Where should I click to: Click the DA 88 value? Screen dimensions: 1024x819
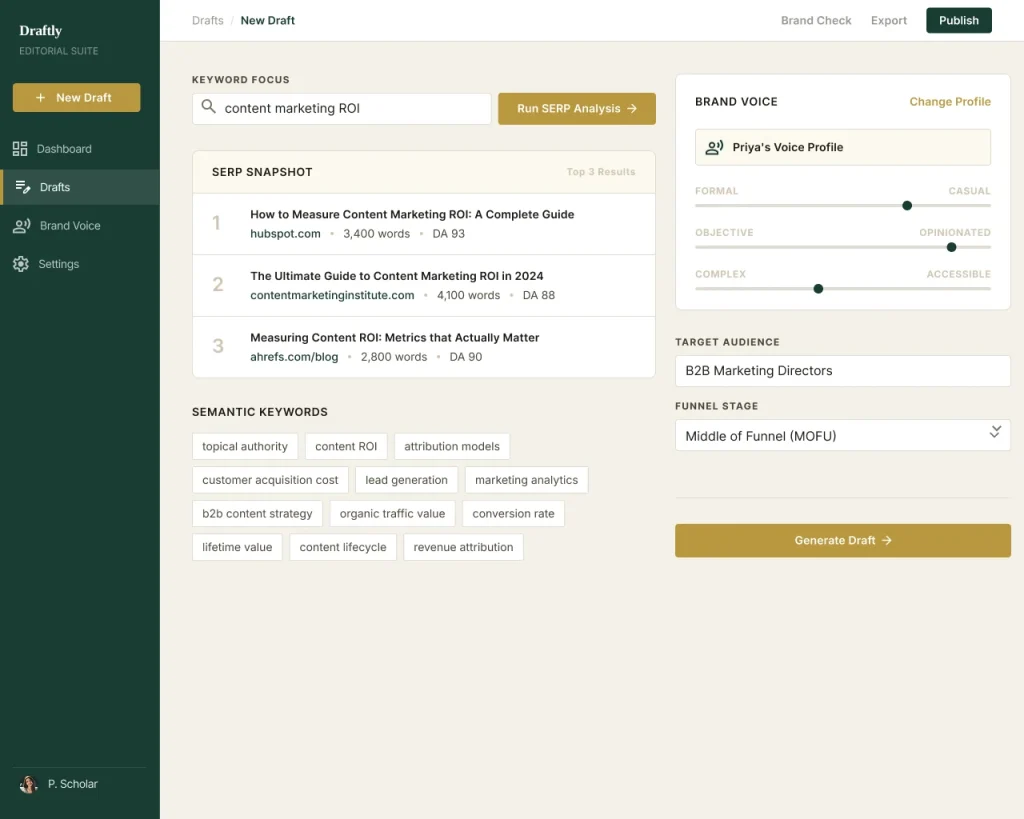(x=539, y=295)
